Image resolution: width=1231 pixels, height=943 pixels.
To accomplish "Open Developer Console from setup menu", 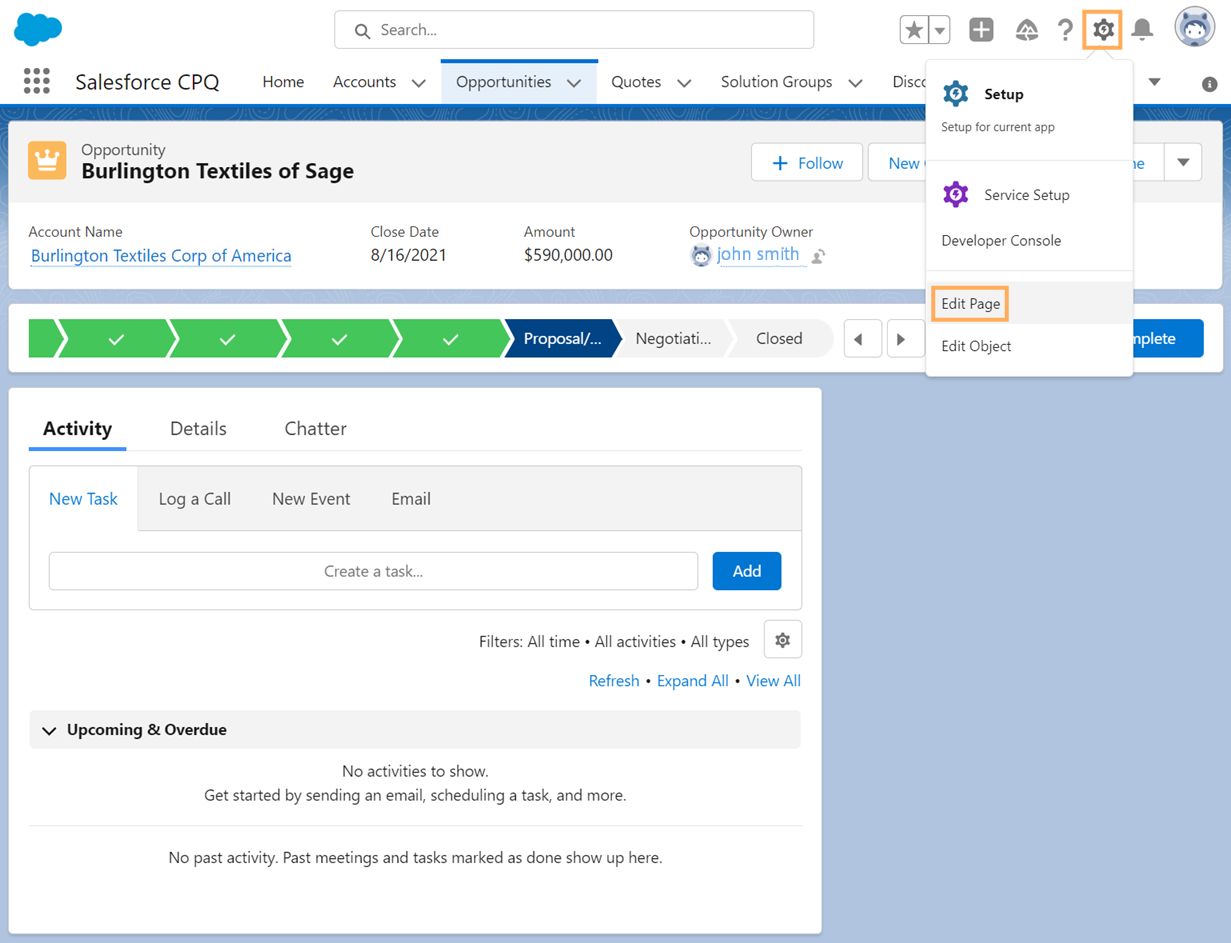I will [x=1029, y=240].
